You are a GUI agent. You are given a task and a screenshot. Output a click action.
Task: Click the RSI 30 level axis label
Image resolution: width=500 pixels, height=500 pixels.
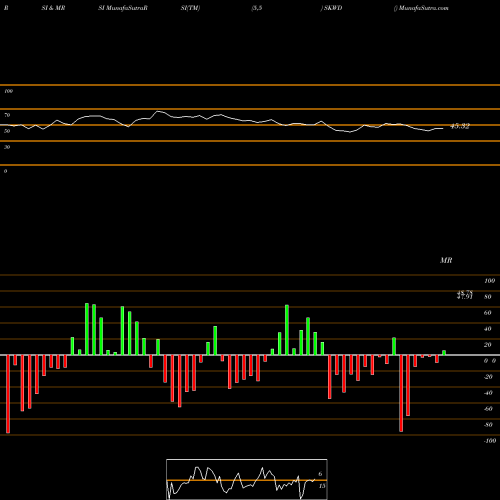coord(7,147)
